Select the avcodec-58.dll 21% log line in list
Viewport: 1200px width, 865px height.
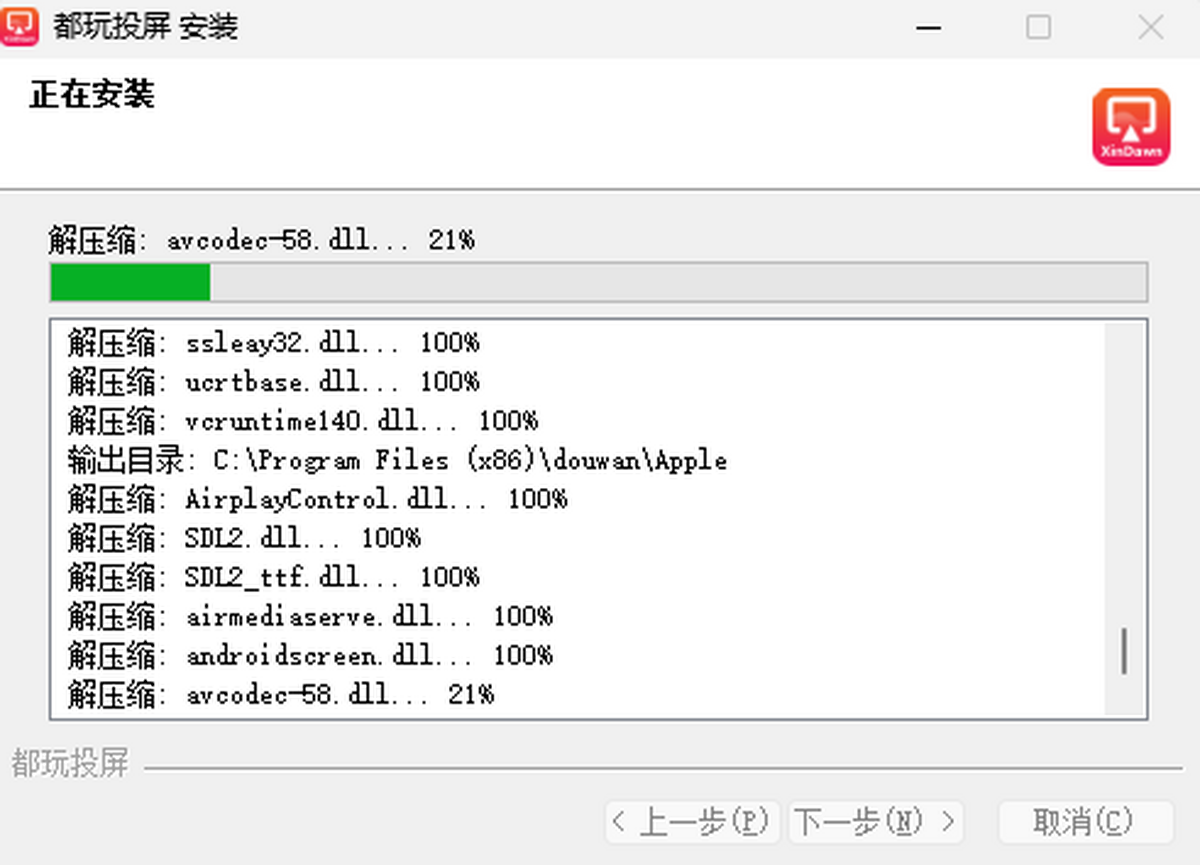[x=281, y=694]
